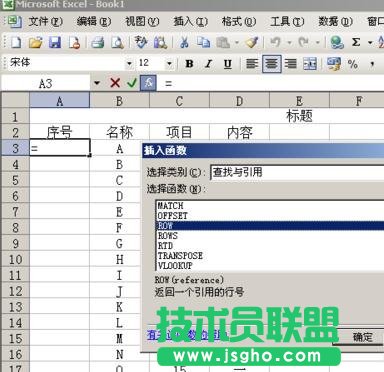Select the Format Painter brush
Viewport: 384px width, 372px height.
point(252,42)
